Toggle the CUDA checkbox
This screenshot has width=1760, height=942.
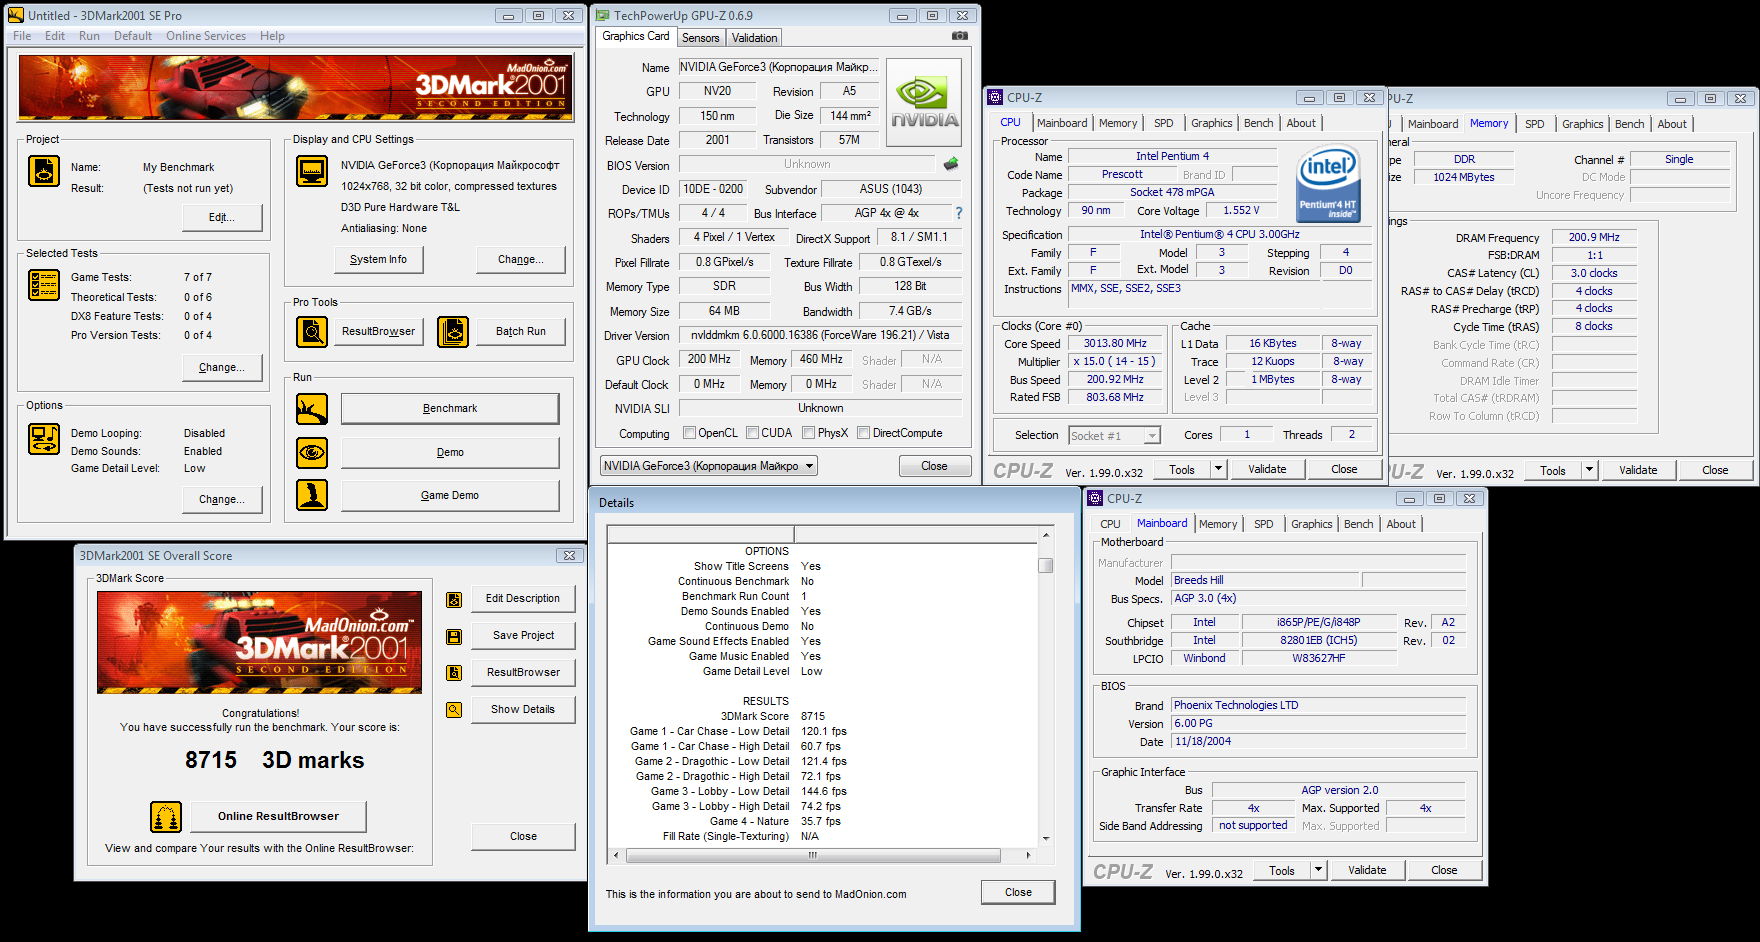tap(751, 433)
